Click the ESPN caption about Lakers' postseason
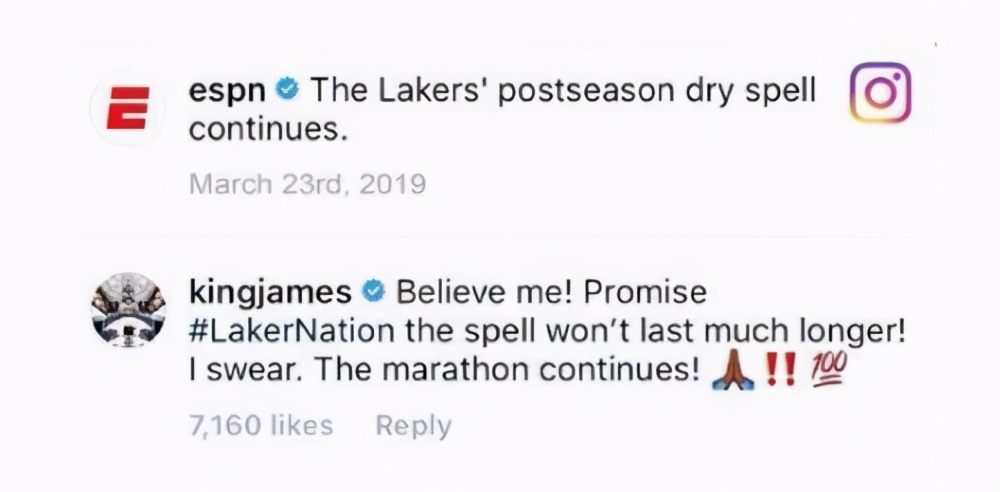The width and height of the screenshot is (1000, 492). point(503,110)
